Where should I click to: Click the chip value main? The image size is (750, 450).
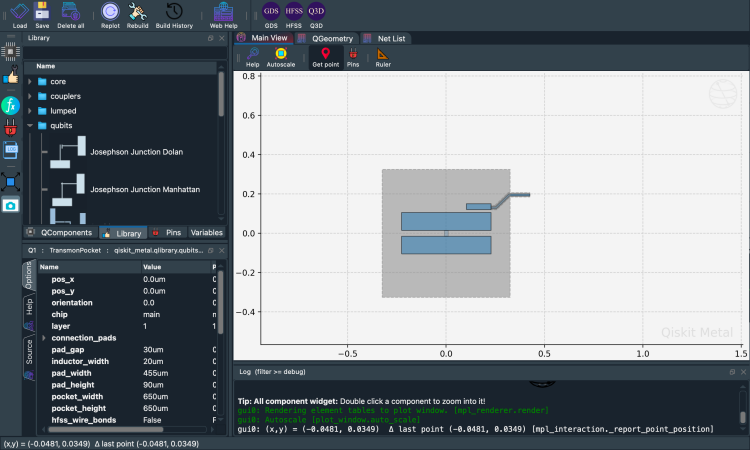coord(151,315)
